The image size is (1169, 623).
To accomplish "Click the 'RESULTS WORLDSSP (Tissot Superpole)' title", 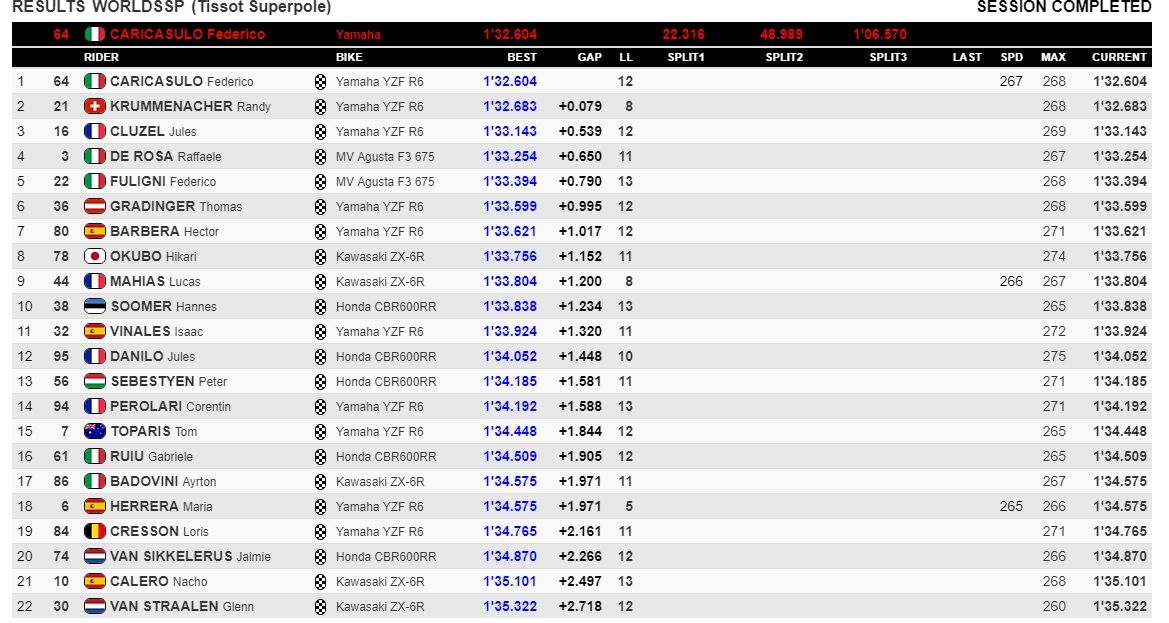I will click(x=172, y=7).
